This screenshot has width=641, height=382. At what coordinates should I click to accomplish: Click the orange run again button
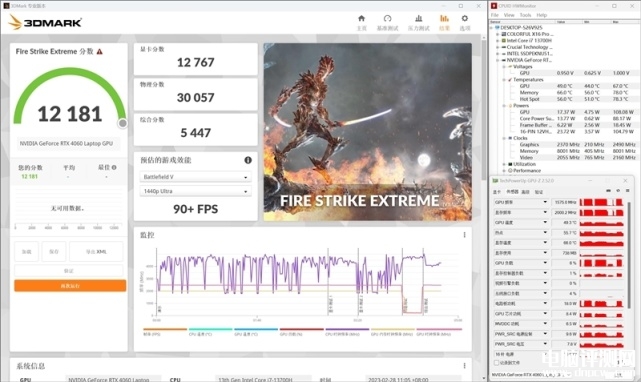(x=70, y=285)
